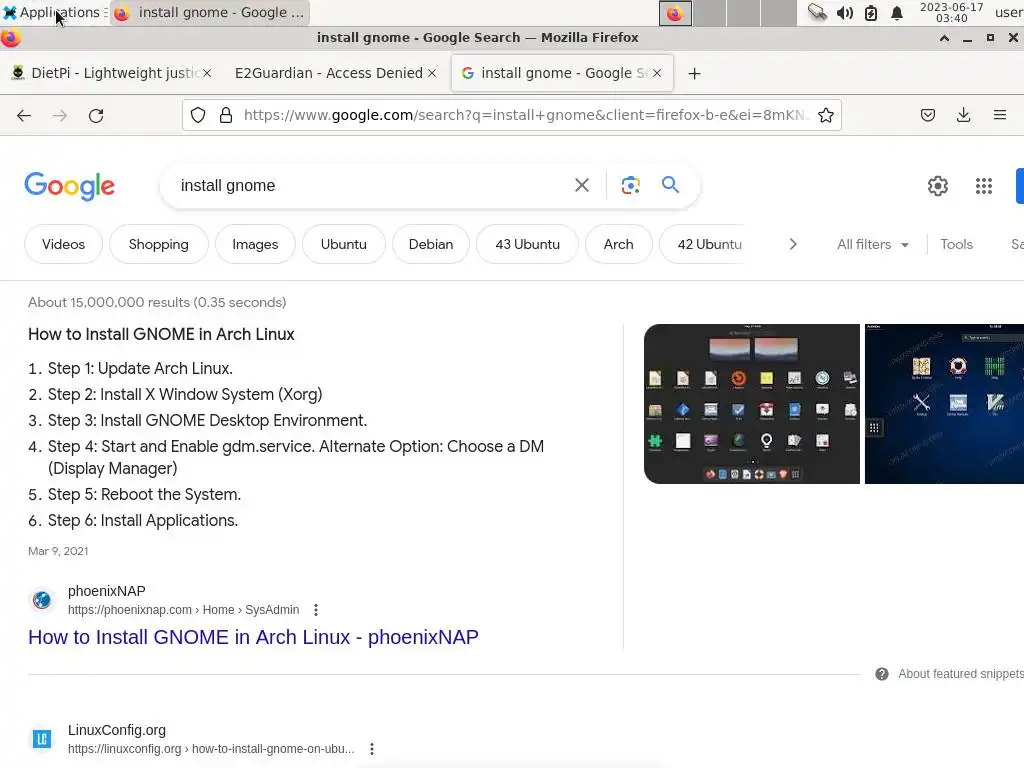Click the Google logo
1024x768 pixels.
pyautogui.click(x=69, y=187)
